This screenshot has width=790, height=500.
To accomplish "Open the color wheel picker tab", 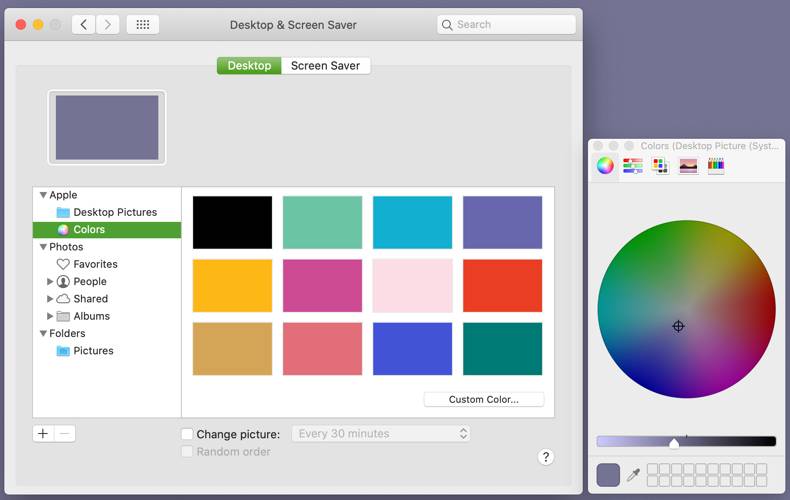I will pyautogui.click(x=605, y=165).
